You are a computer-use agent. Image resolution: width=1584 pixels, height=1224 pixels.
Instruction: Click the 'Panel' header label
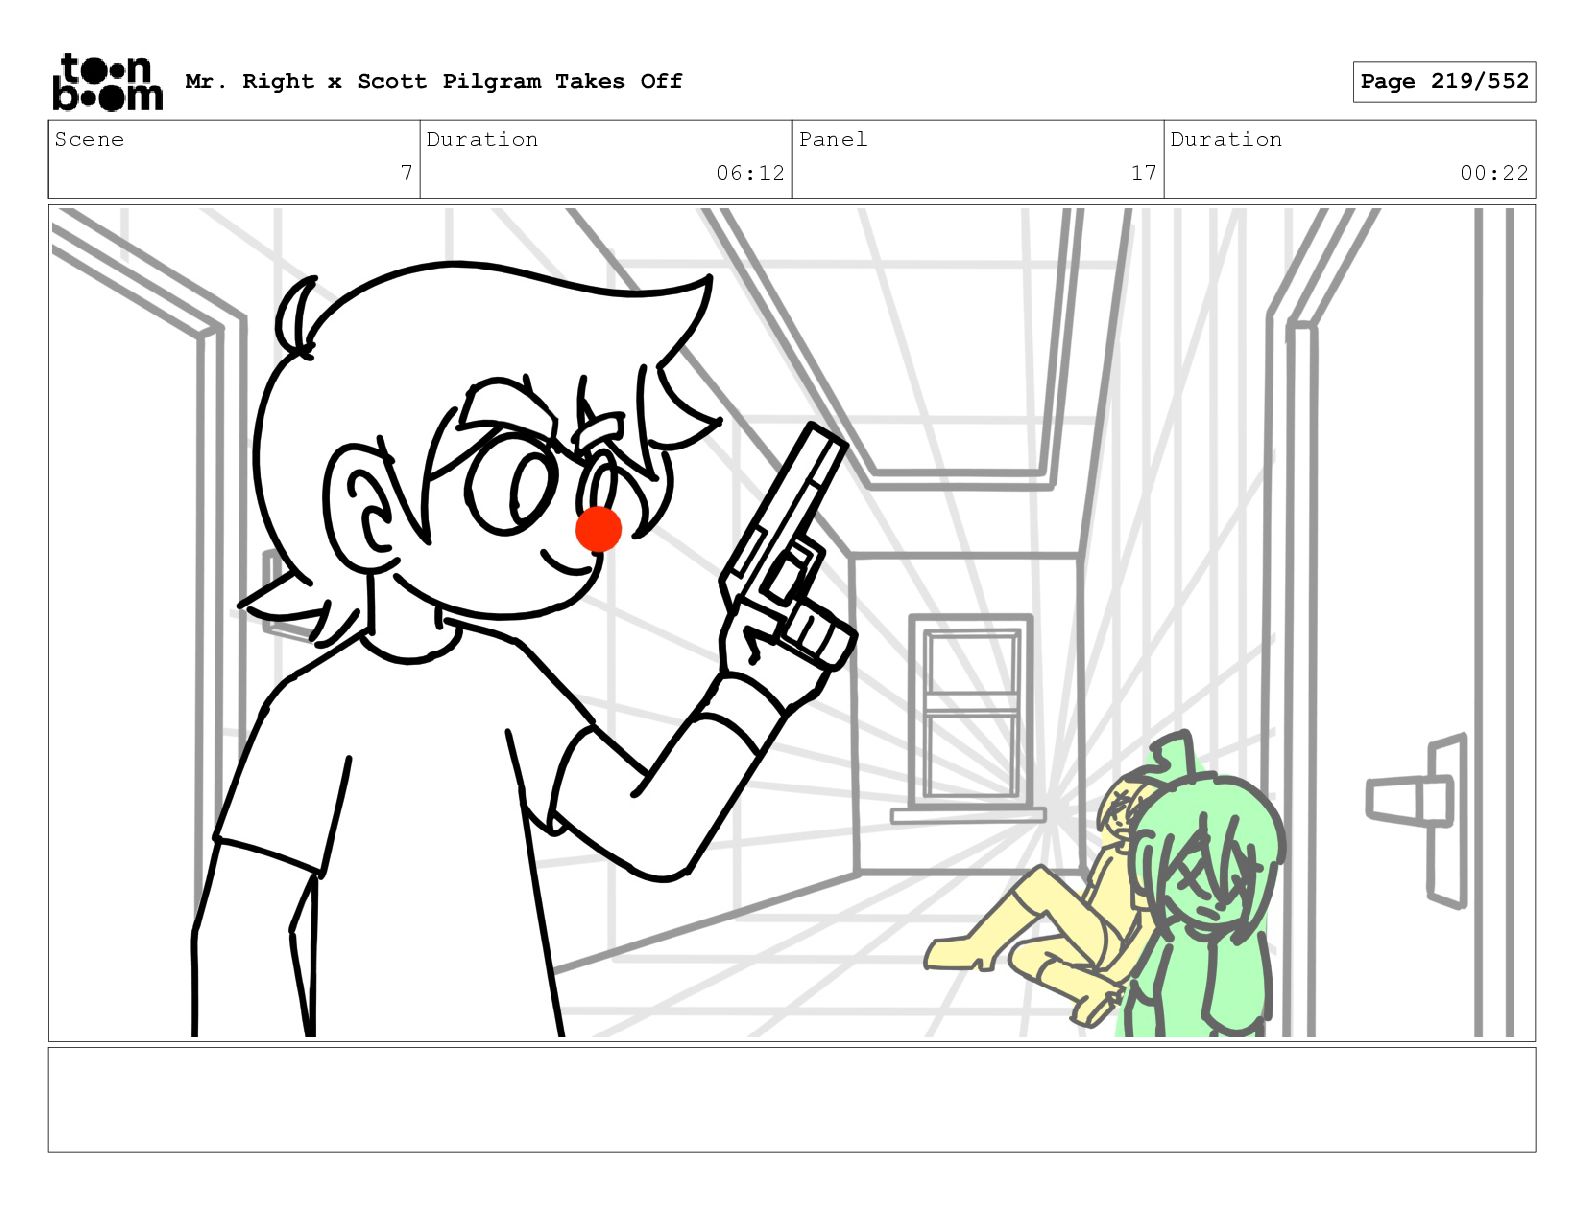833,139
